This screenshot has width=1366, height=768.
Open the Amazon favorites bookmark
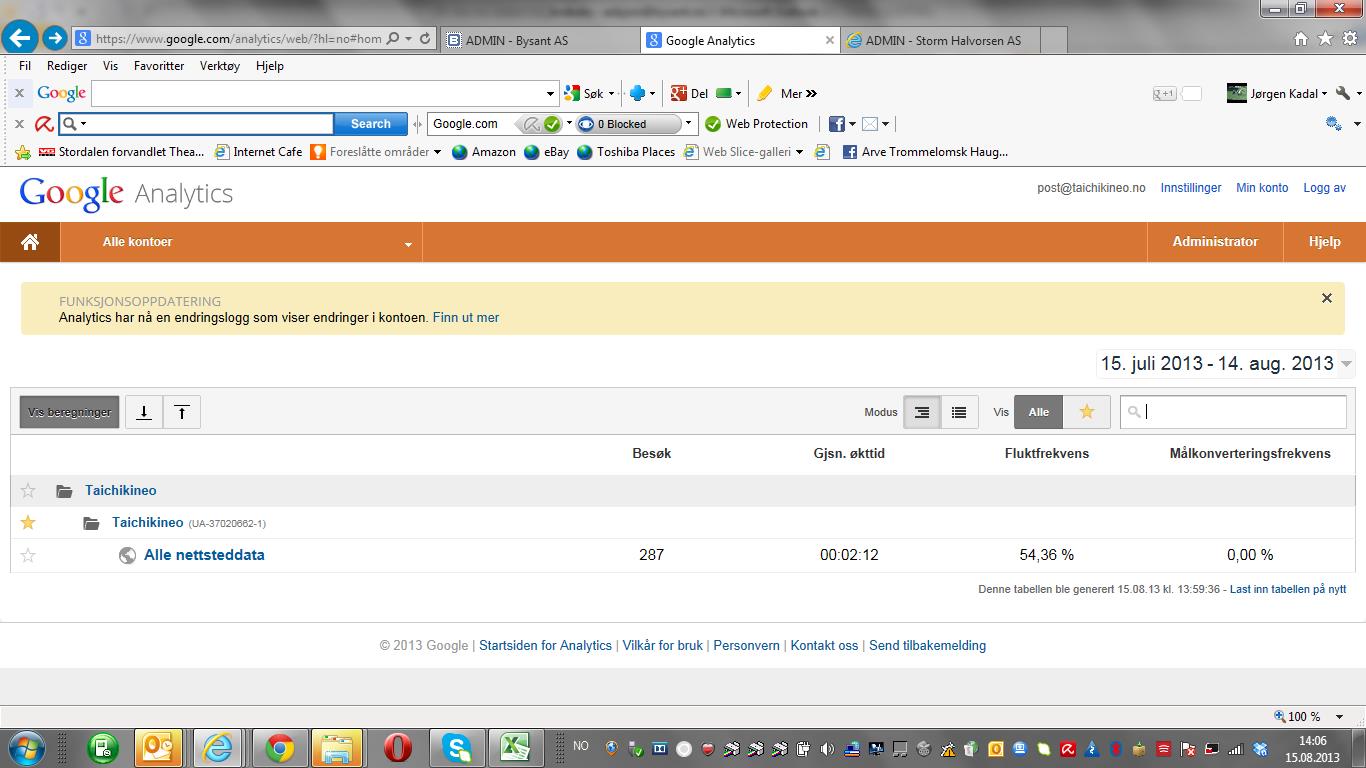[x=484, y=152]
